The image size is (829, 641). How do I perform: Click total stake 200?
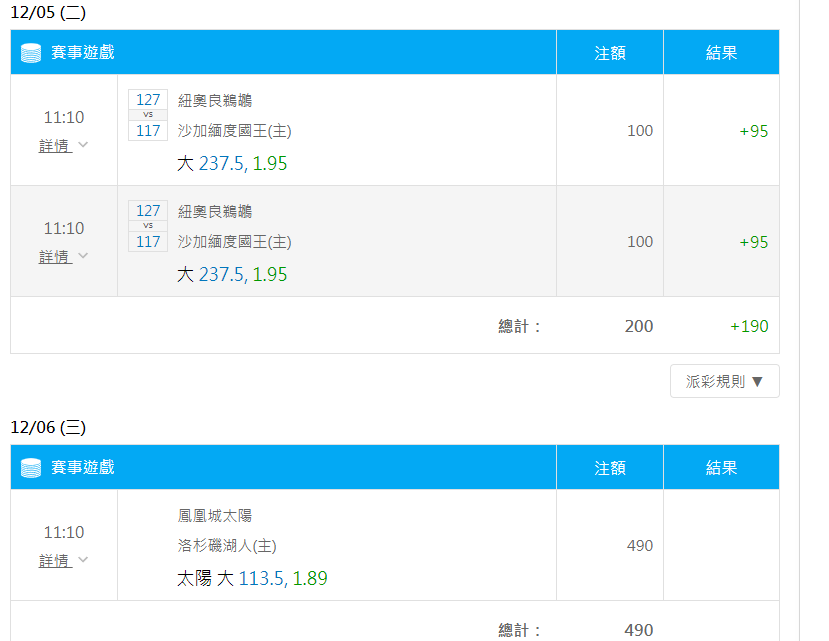639,326
